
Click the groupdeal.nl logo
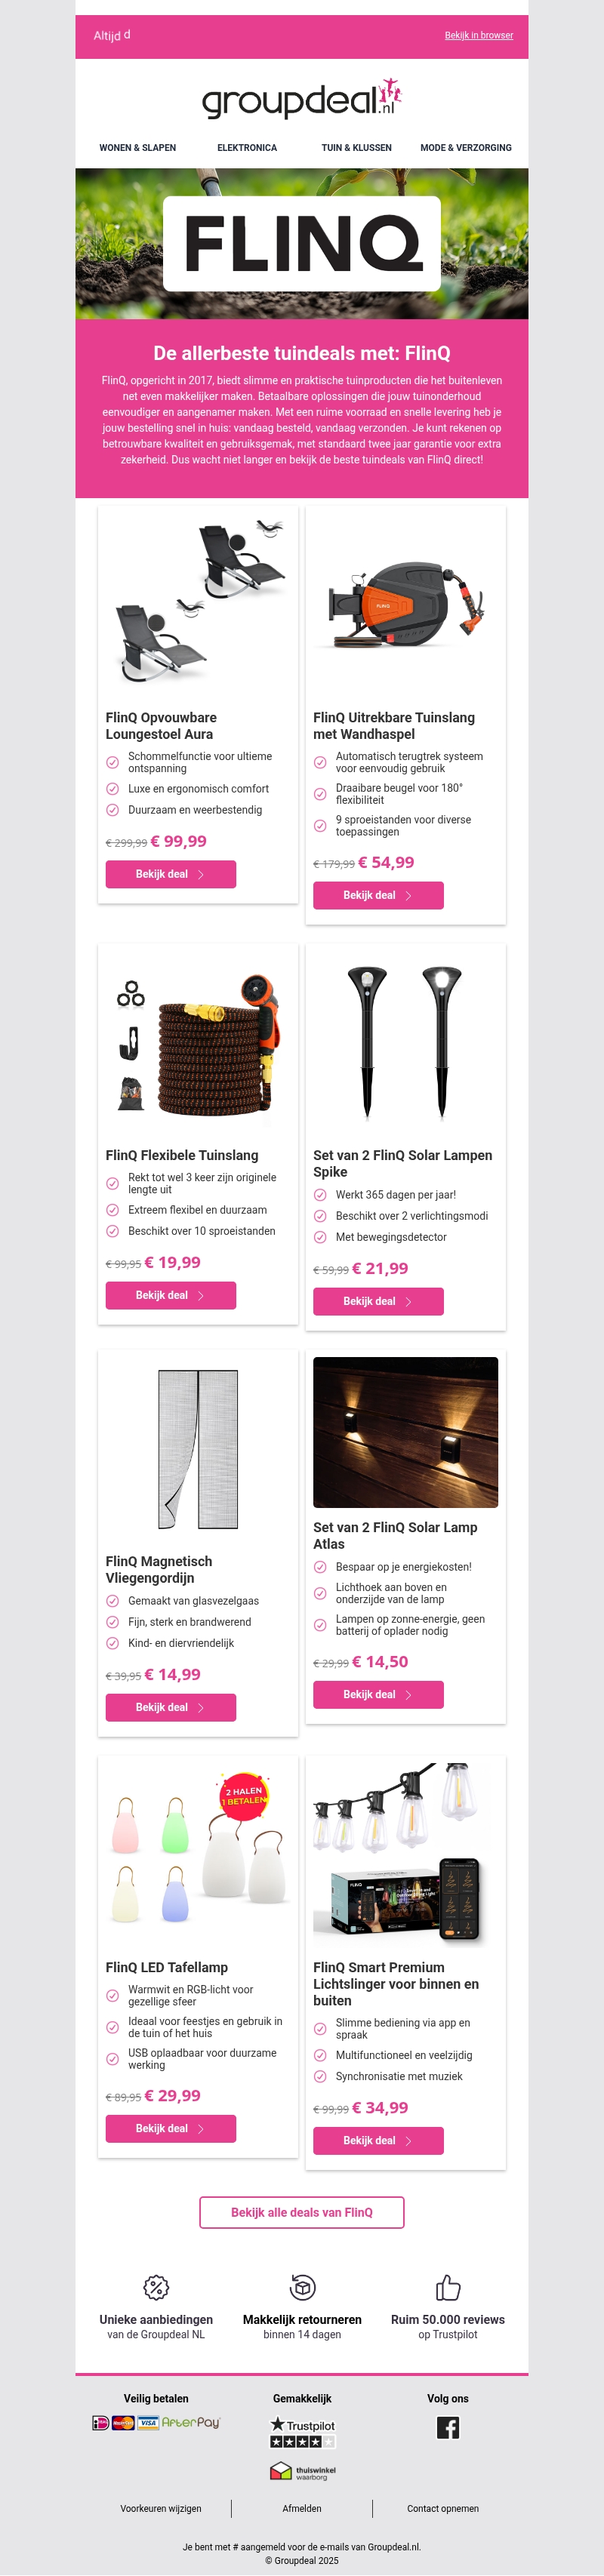(302, 98)
